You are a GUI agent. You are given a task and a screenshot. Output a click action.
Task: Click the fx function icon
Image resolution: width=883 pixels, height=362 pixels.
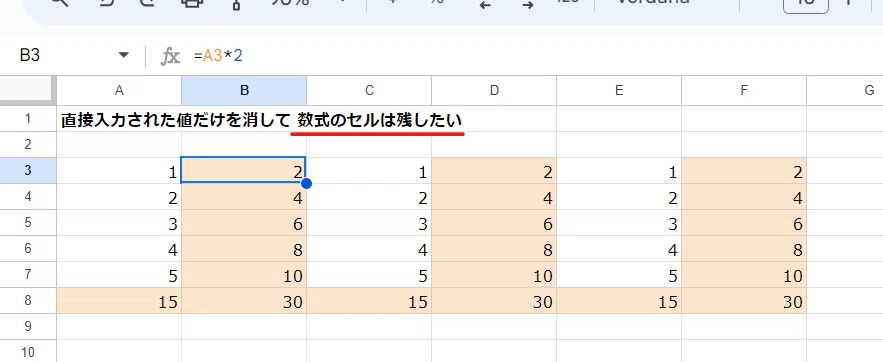(x=171, y=56)
